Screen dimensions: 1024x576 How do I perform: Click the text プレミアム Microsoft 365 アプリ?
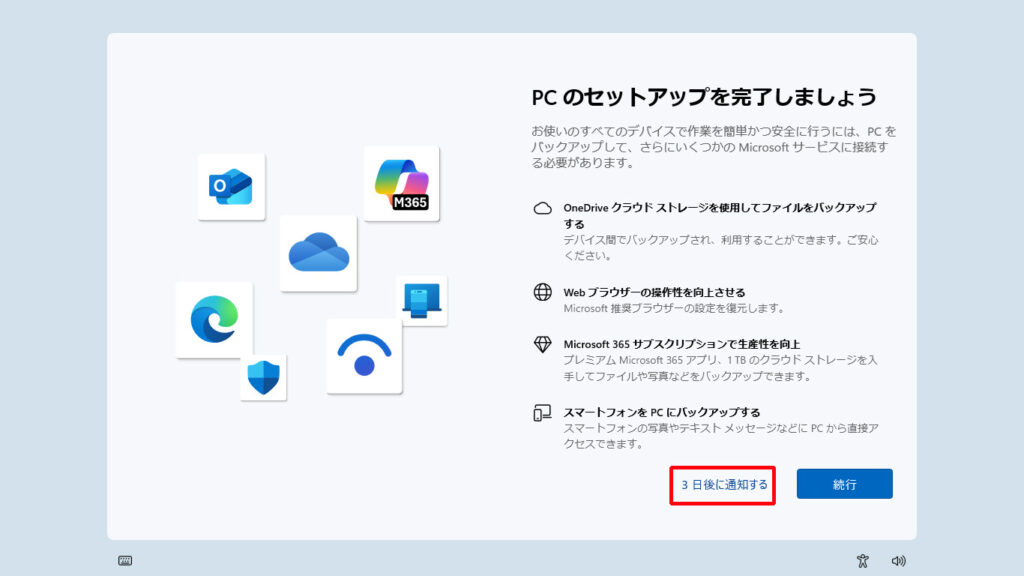pyautogui.click(x=720, y=368)
